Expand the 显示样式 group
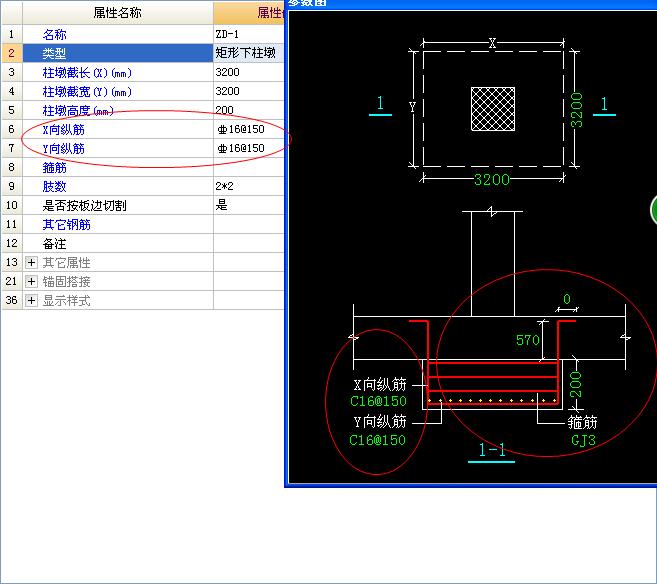 tap(31, 300)
